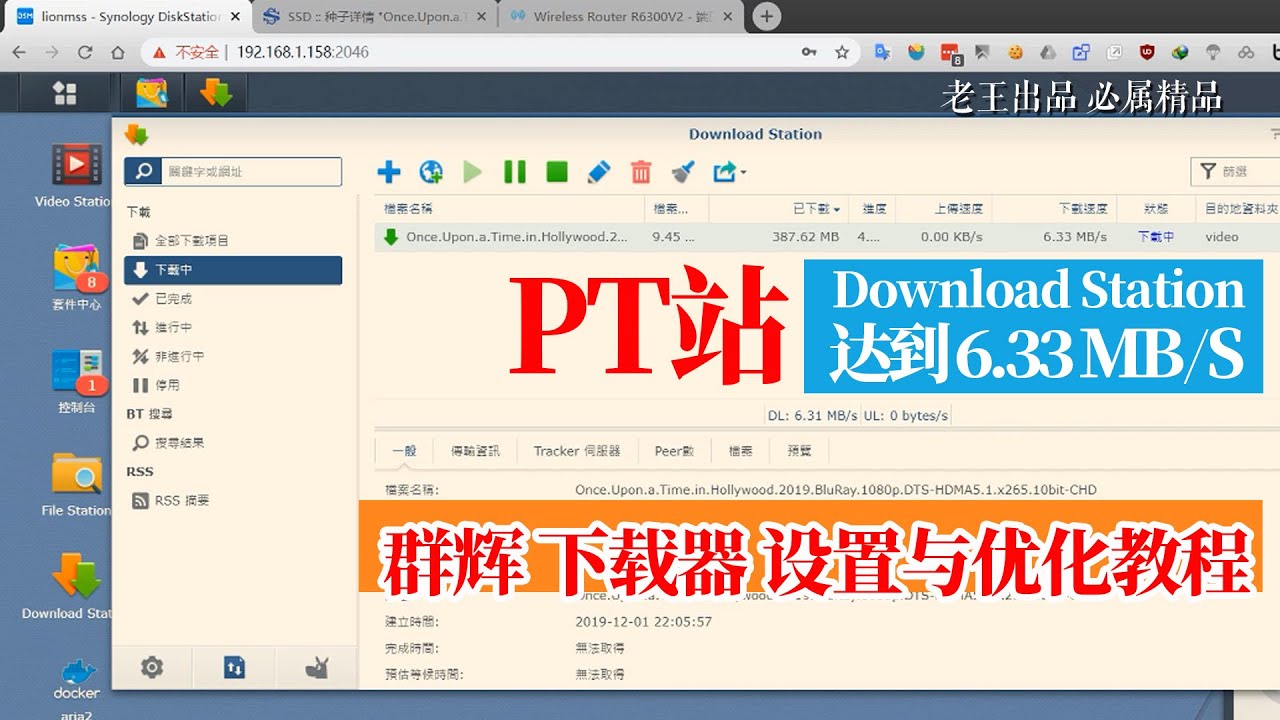Image resolution: width=1280 pixels, height=720 pixels.
Task: Switch to the 一般 tab
Action: 404,451
